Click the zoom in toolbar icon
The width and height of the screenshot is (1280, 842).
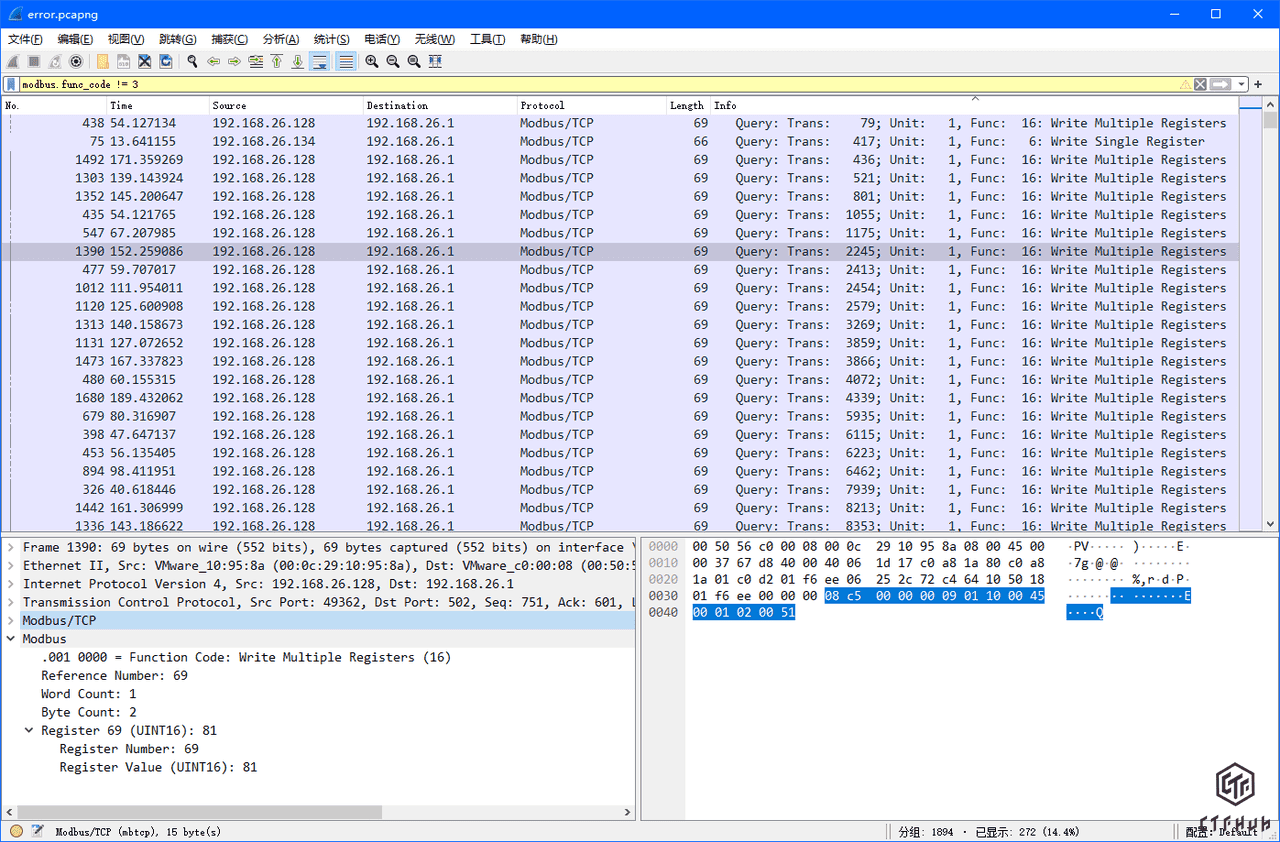click(x=372, y=62)
